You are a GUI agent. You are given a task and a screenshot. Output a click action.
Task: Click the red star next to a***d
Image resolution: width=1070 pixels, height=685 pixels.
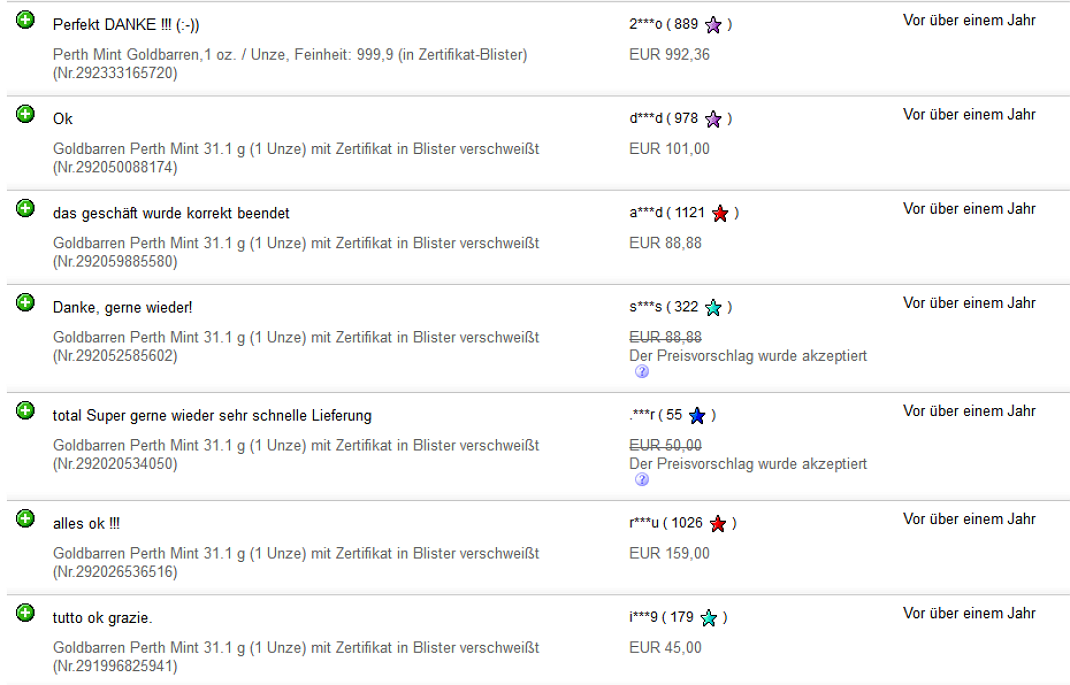[720, 214]
